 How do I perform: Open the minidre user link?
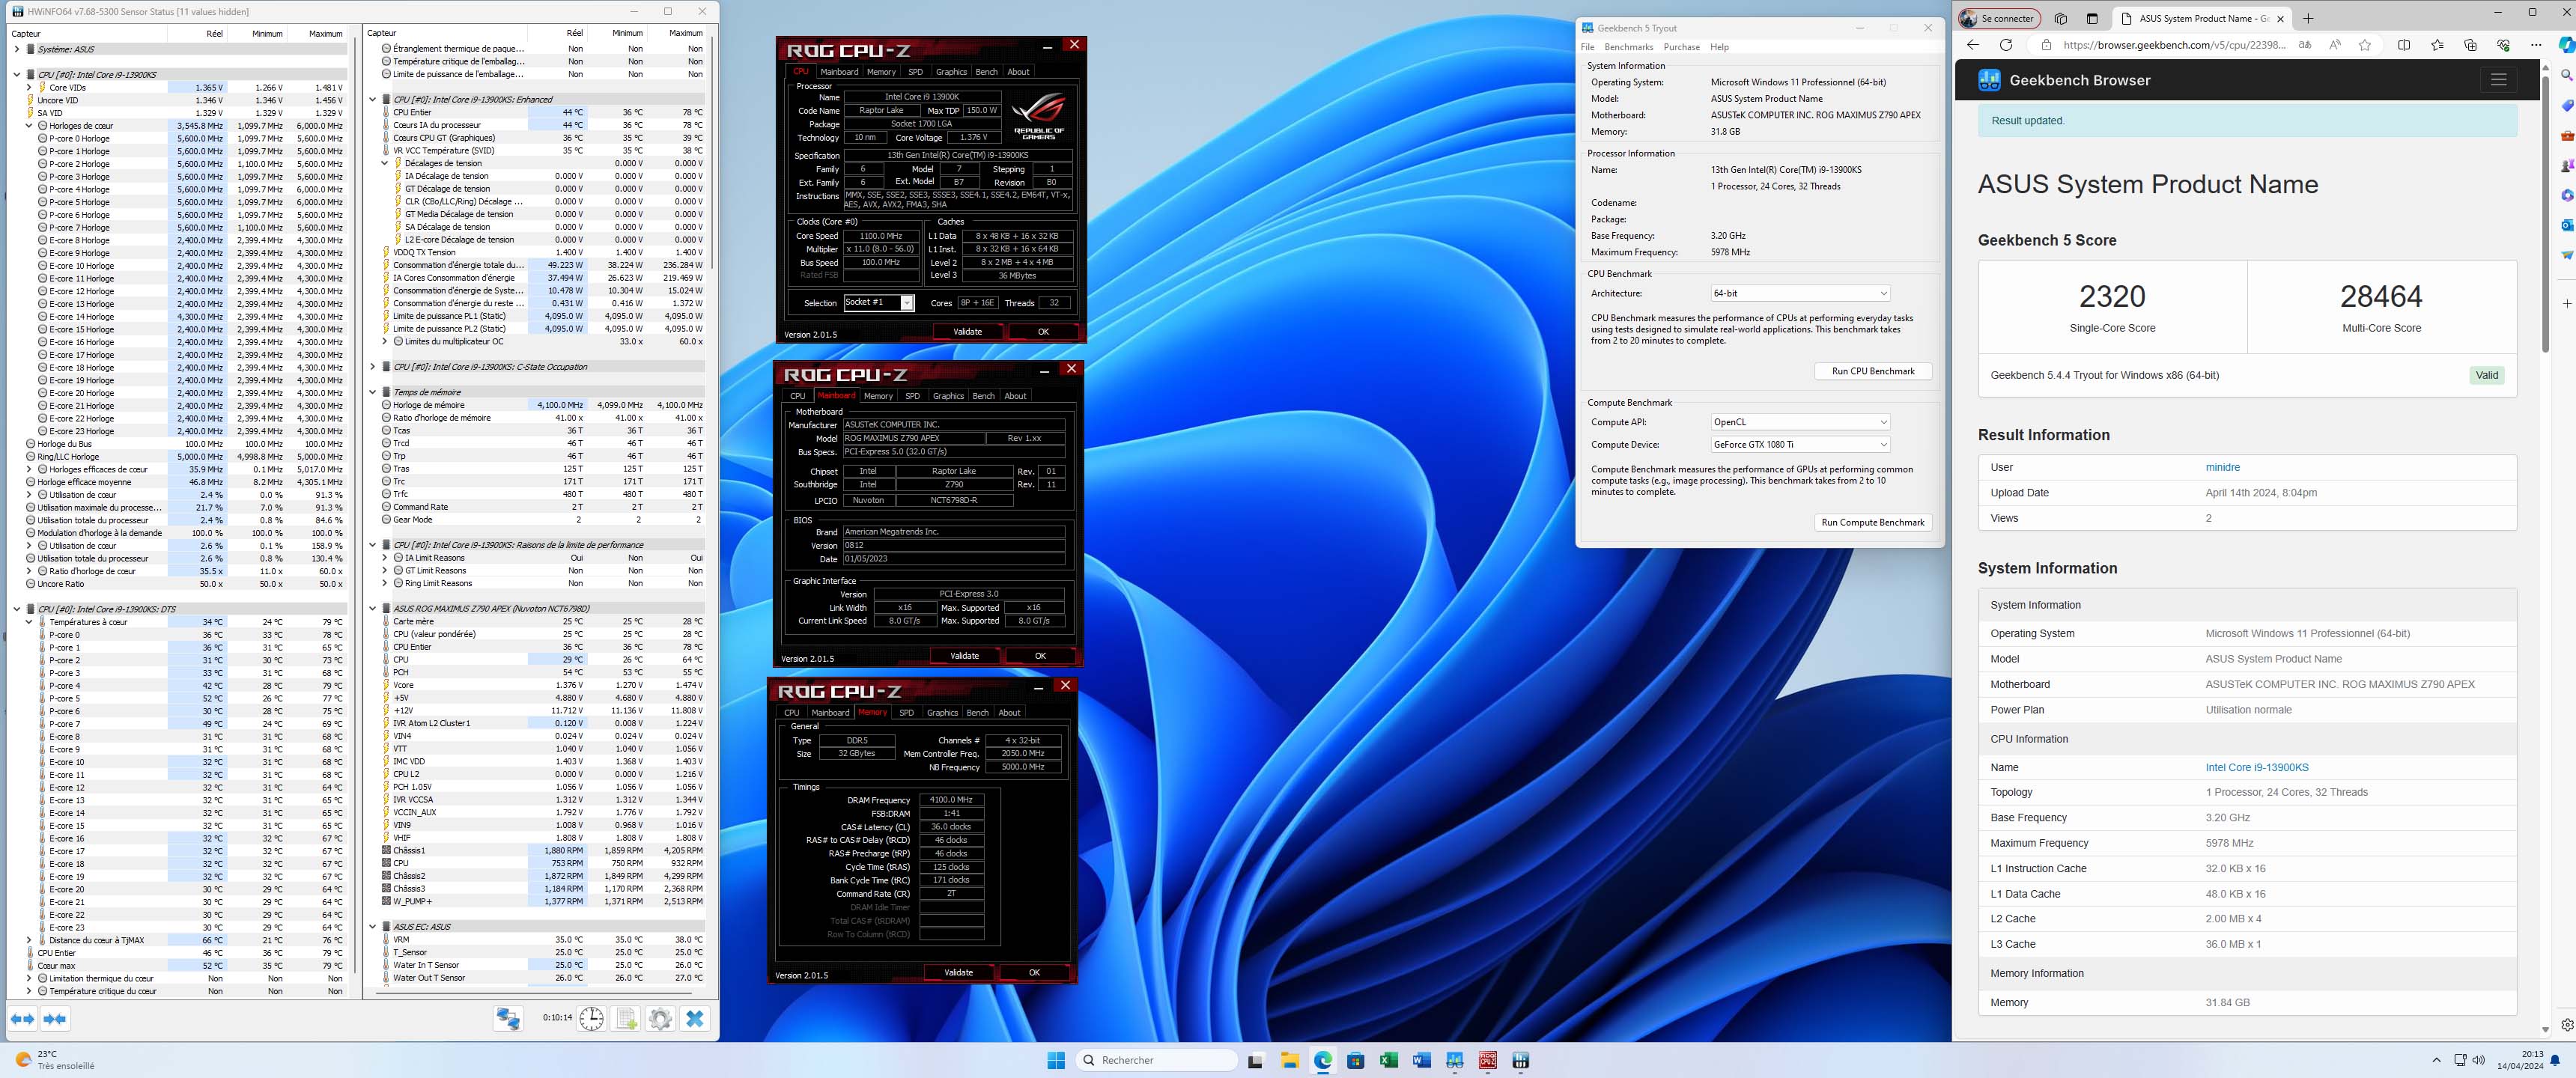(x=2222, y=467)
